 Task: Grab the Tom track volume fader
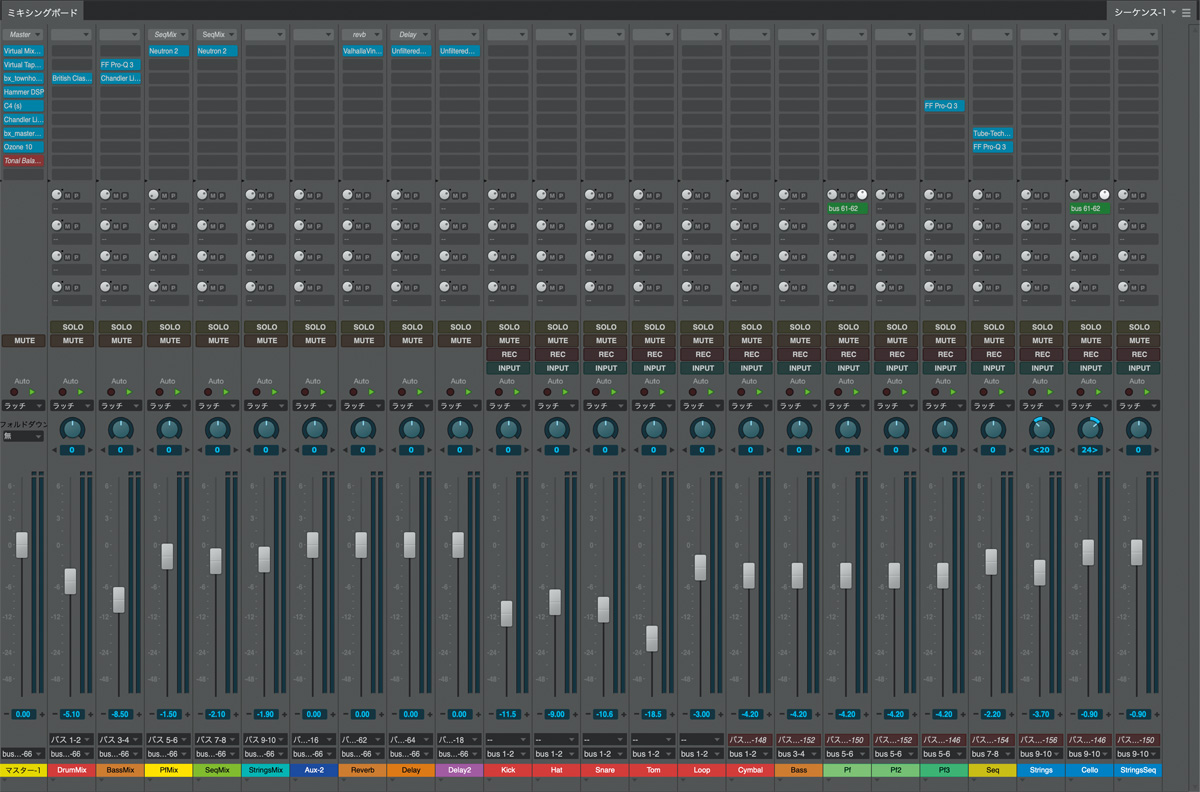(652, 639)
